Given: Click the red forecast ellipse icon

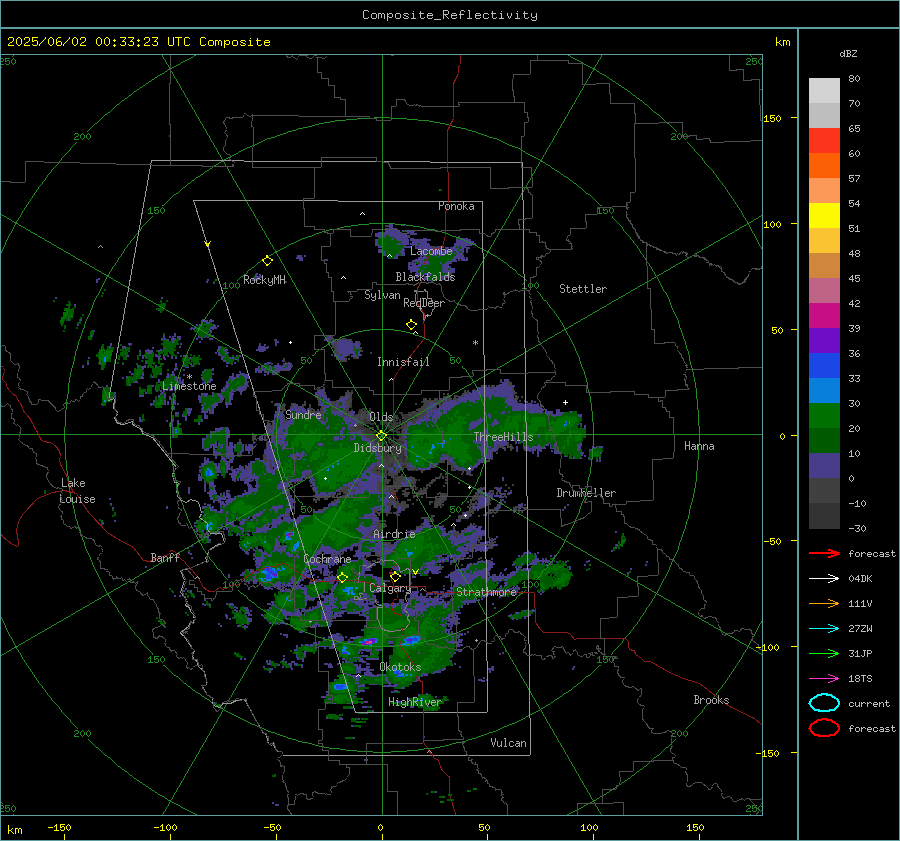Looking at the screenshot, I should pos(824,728).
